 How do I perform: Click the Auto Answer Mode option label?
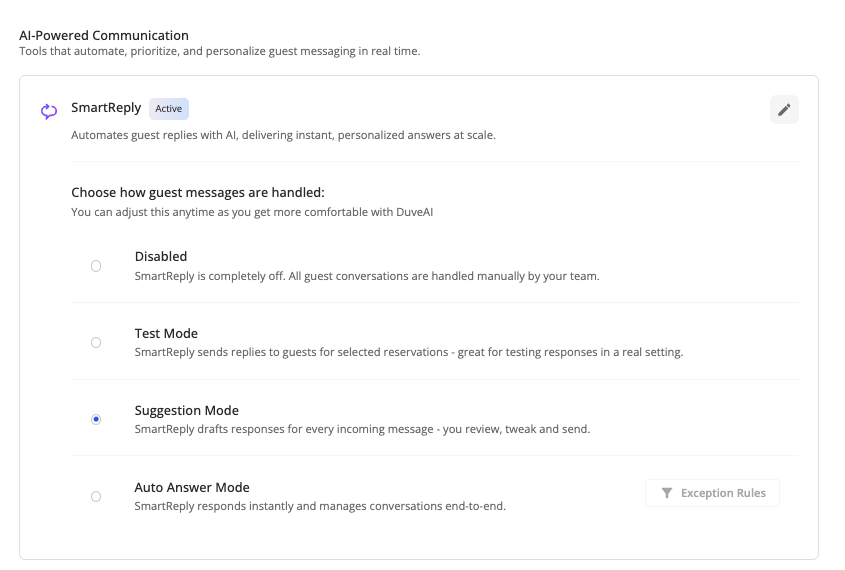192,488
